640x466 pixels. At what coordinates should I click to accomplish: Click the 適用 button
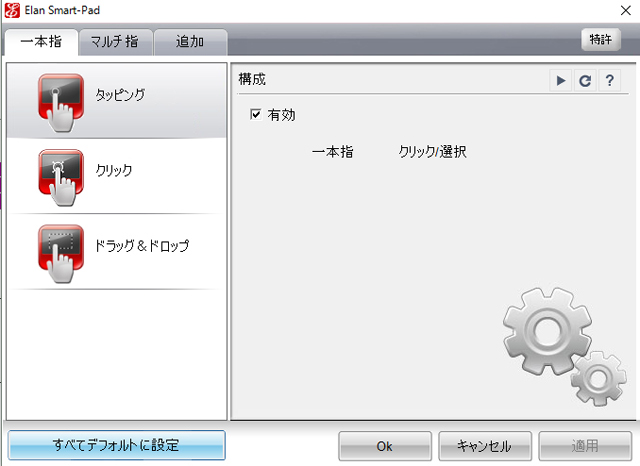click(x=585, y=445)
